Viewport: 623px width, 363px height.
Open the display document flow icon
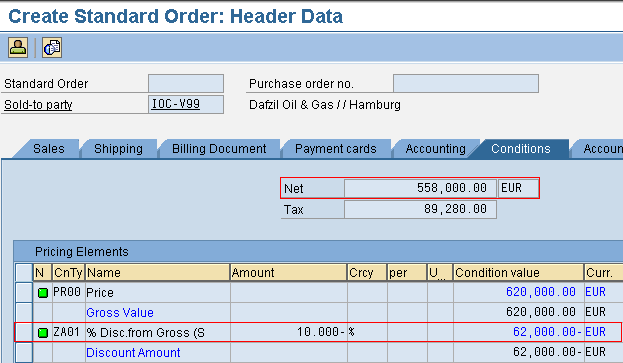52,48
